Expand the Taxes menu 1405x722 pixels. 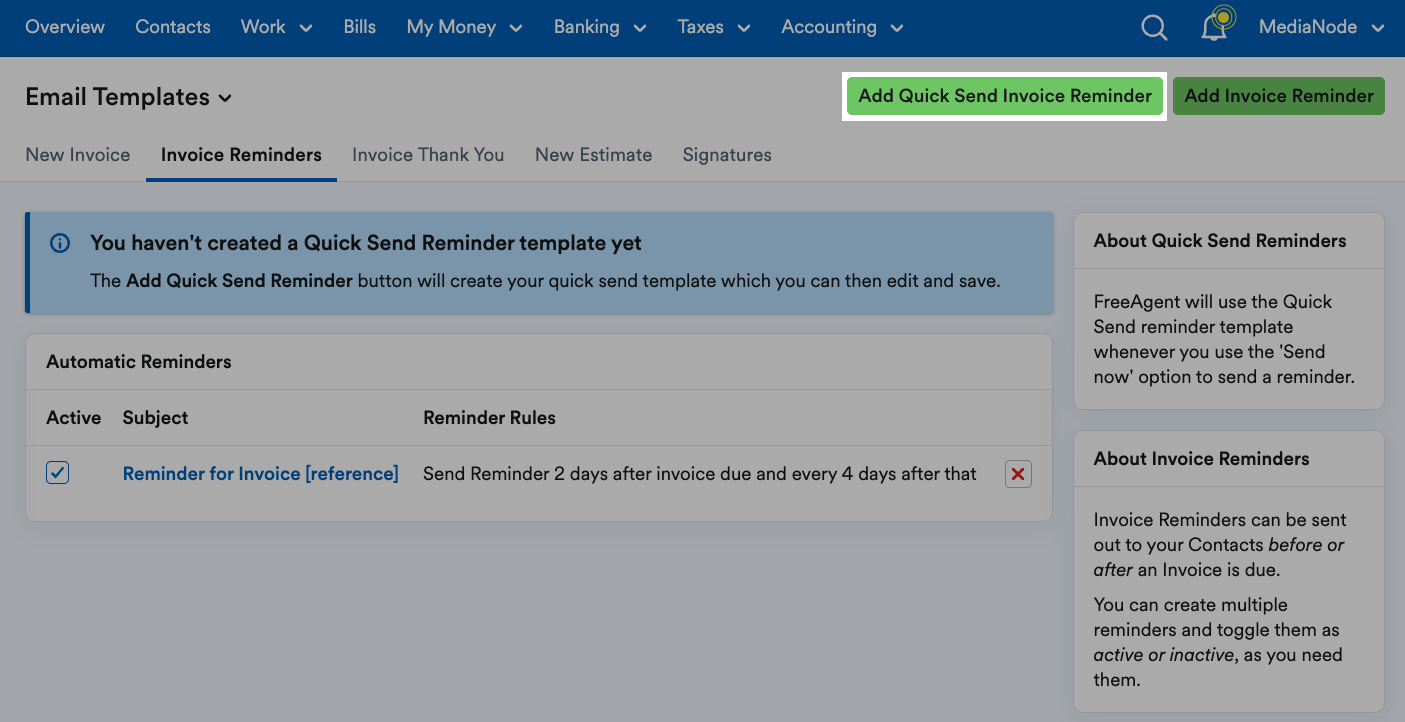(714, 27)
